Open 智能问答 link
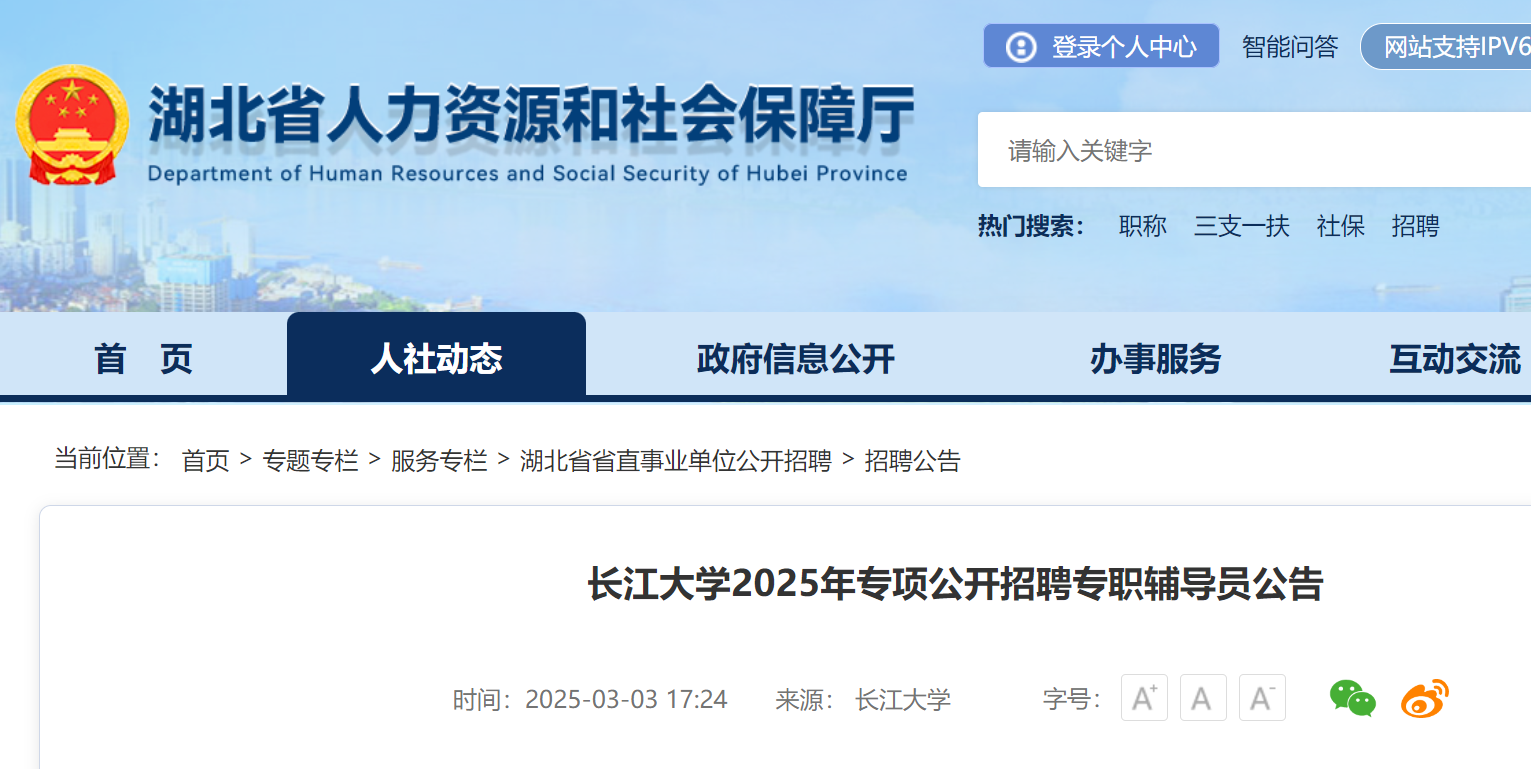This screenshot has width=1531, height=769. point(1290,46)
